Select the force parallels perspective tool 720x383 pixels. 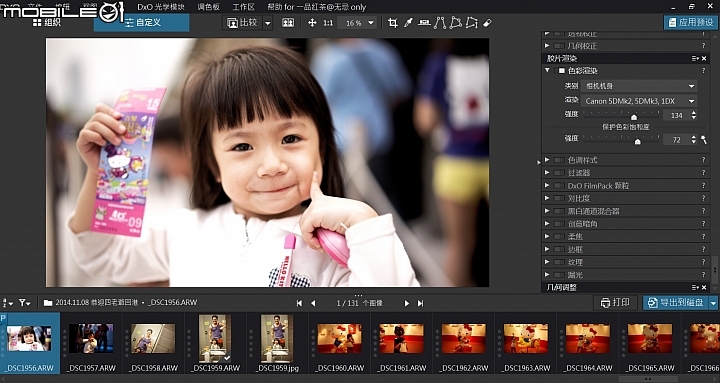tap(440, 23)
